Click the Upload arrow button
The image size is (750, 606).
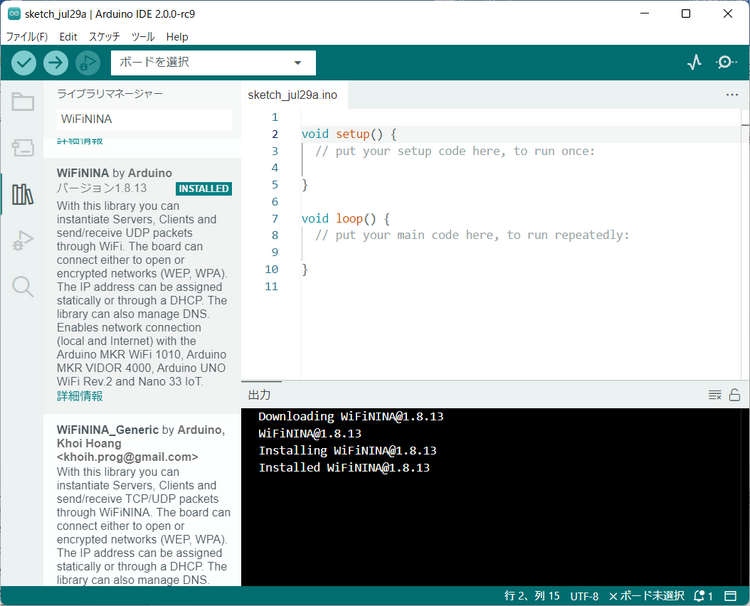pos(56,62)
